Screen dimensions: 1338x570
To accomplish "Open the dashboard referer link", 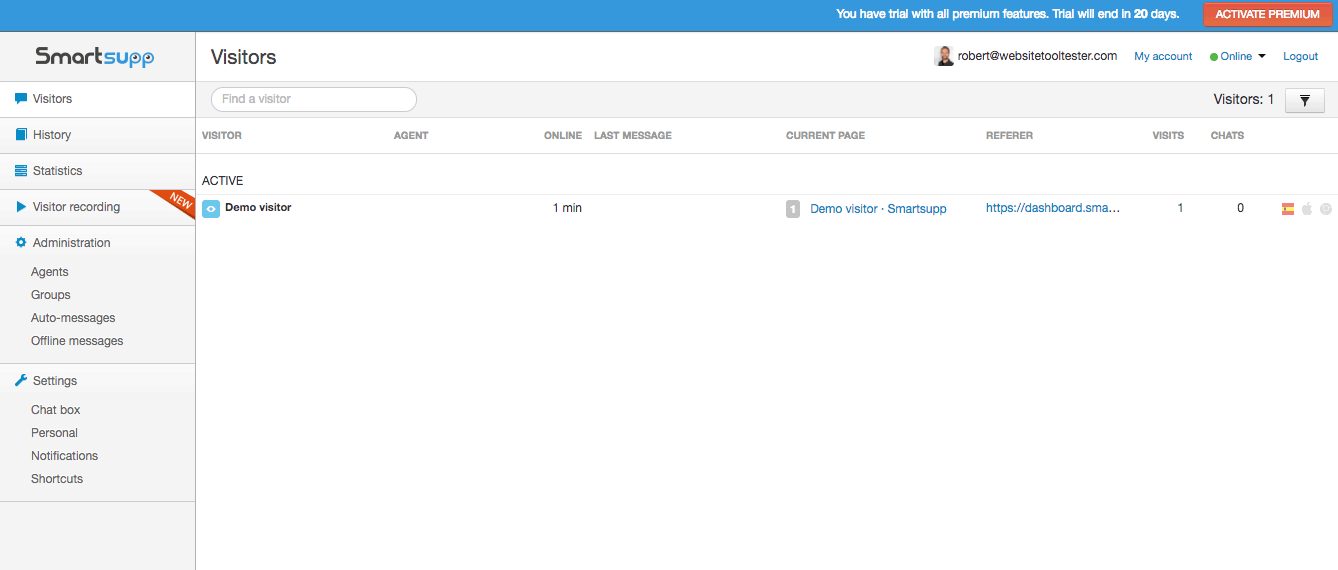I will 1053,209.
